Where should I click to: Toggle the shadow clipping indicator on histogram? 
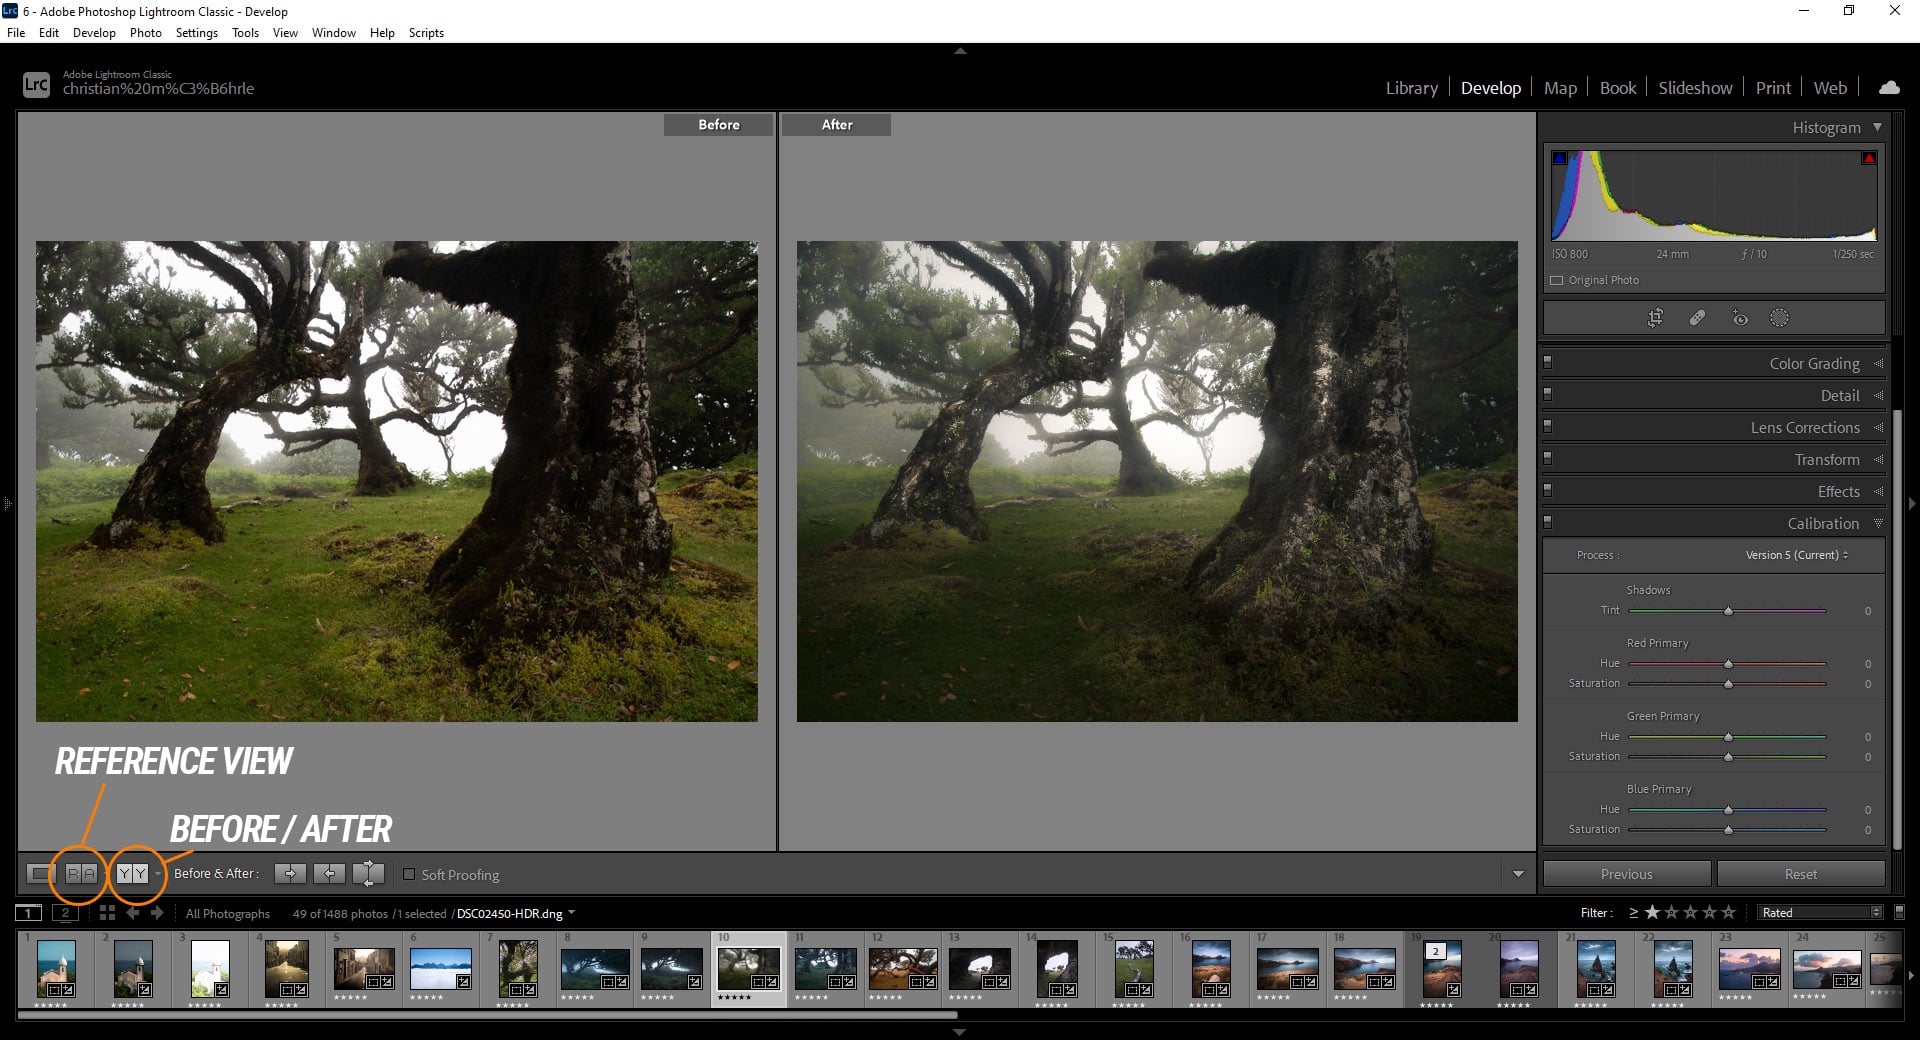[x=1560, y=157]
